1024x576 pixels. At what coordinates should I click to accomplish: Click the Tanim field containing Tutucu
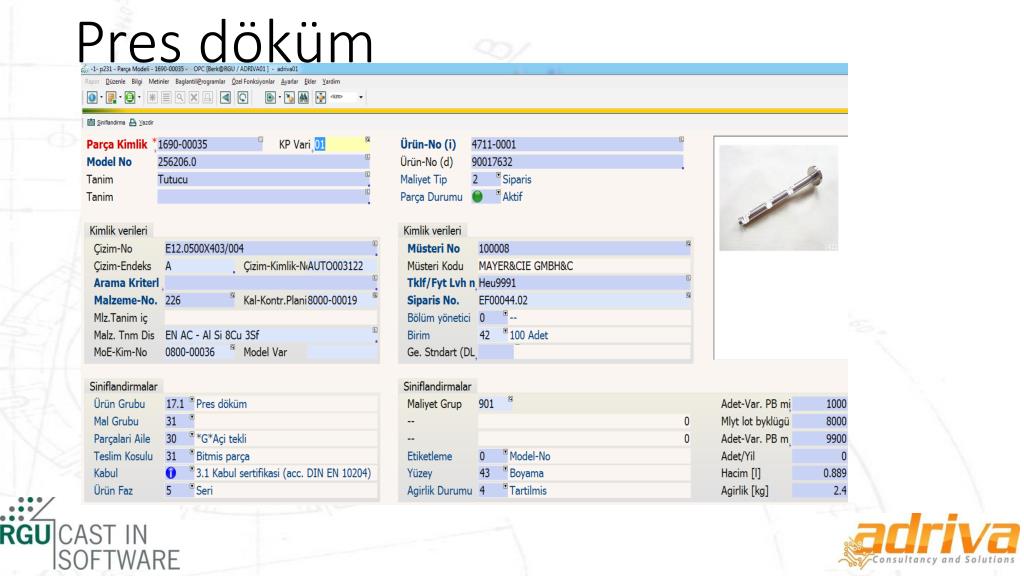[x=263, y=179]
